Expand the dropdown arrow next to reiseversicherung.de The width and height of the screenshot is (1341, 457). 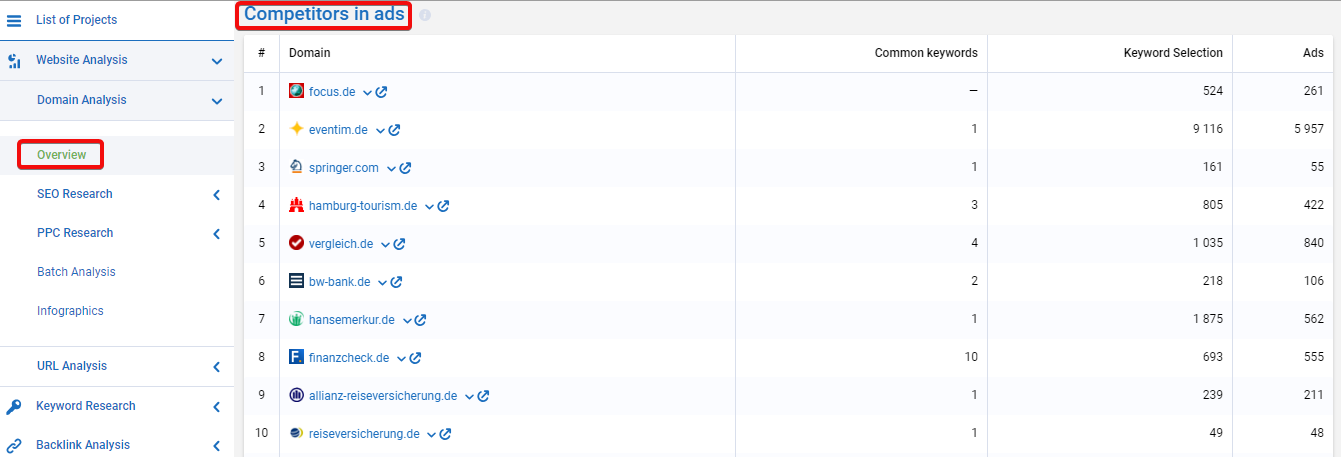click(x=431, y=434)
